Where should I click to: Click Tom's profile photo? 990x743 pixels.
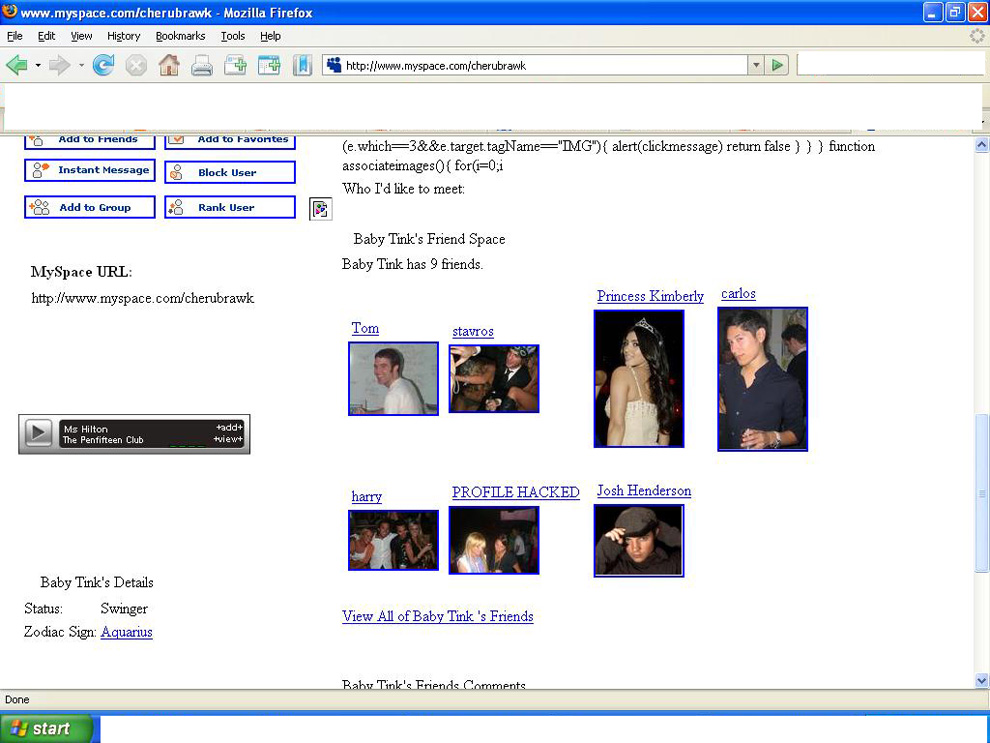[393, 379]
